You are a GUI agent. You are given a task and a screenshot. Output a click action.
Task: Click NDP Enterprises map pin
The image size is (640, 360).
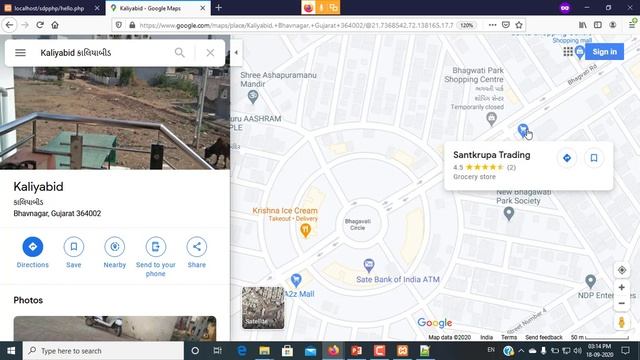click(x=590, y=281)
